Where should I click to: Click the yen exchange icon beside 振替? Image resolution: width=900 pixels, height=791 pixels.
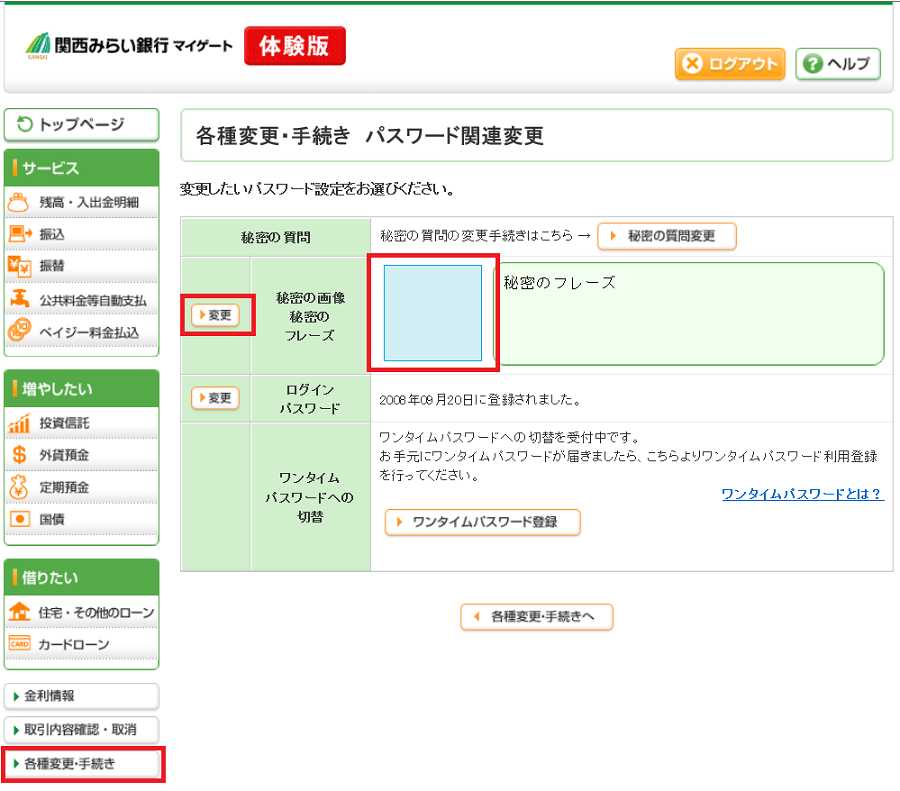point(19,266)
